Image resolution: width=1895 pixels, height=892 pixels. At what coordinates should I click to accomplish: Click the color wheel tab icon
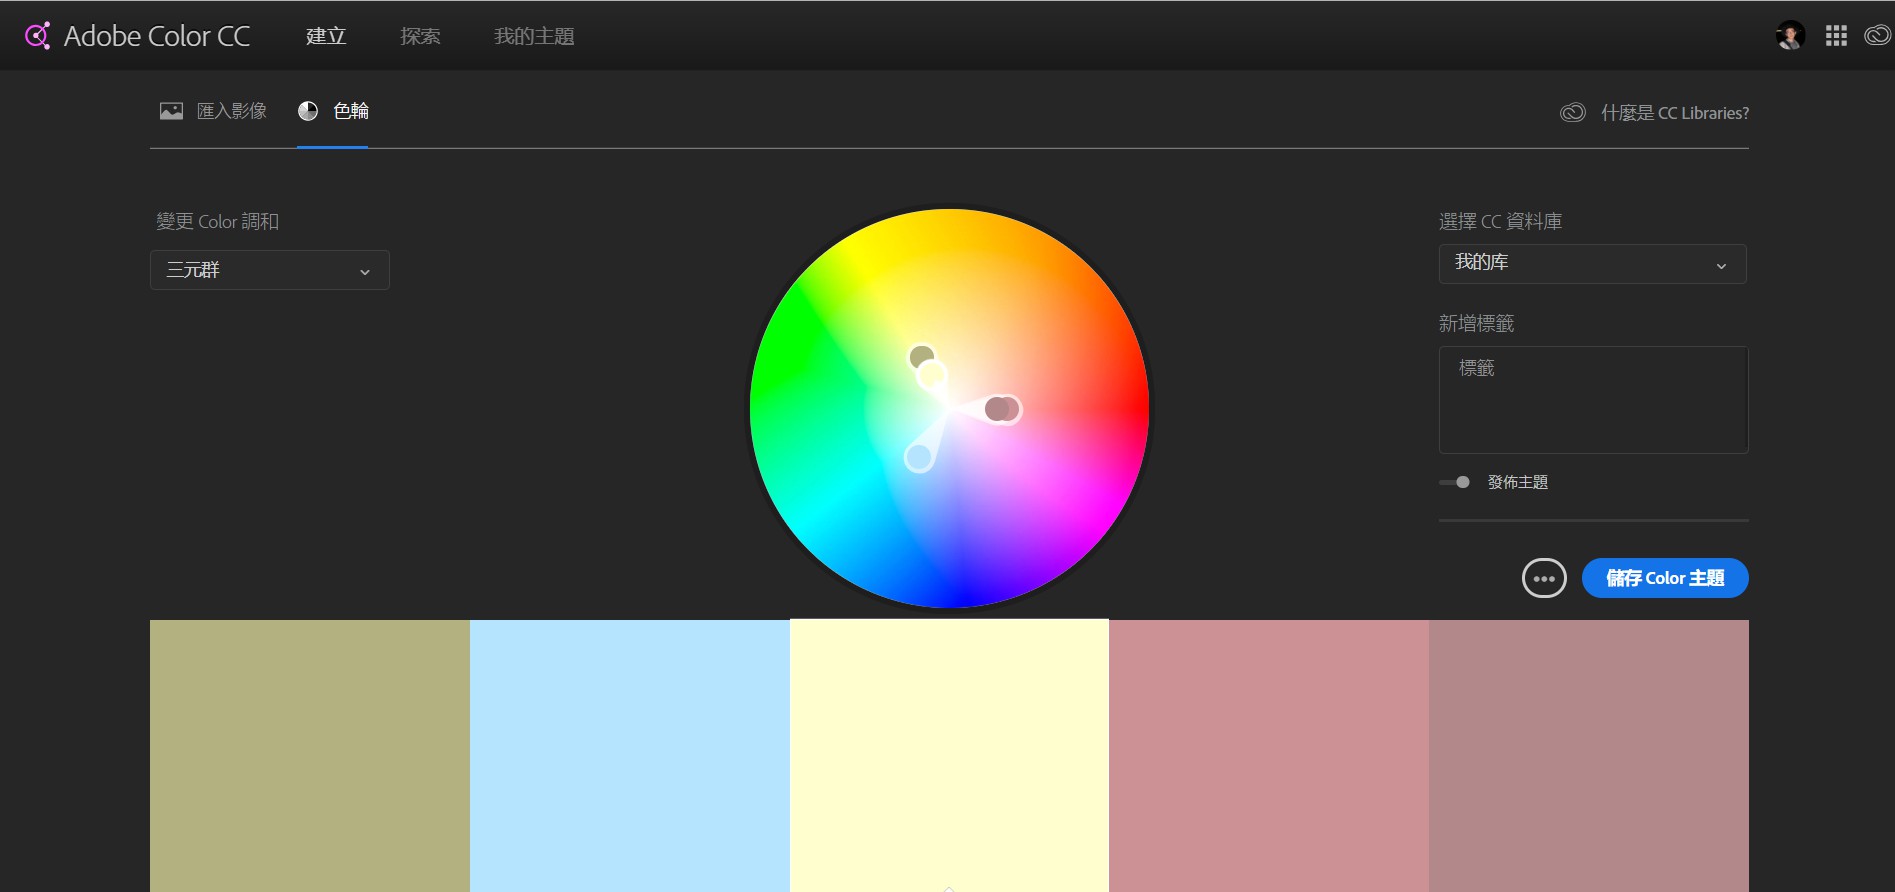pyautogui.click(x=308, y=111)
